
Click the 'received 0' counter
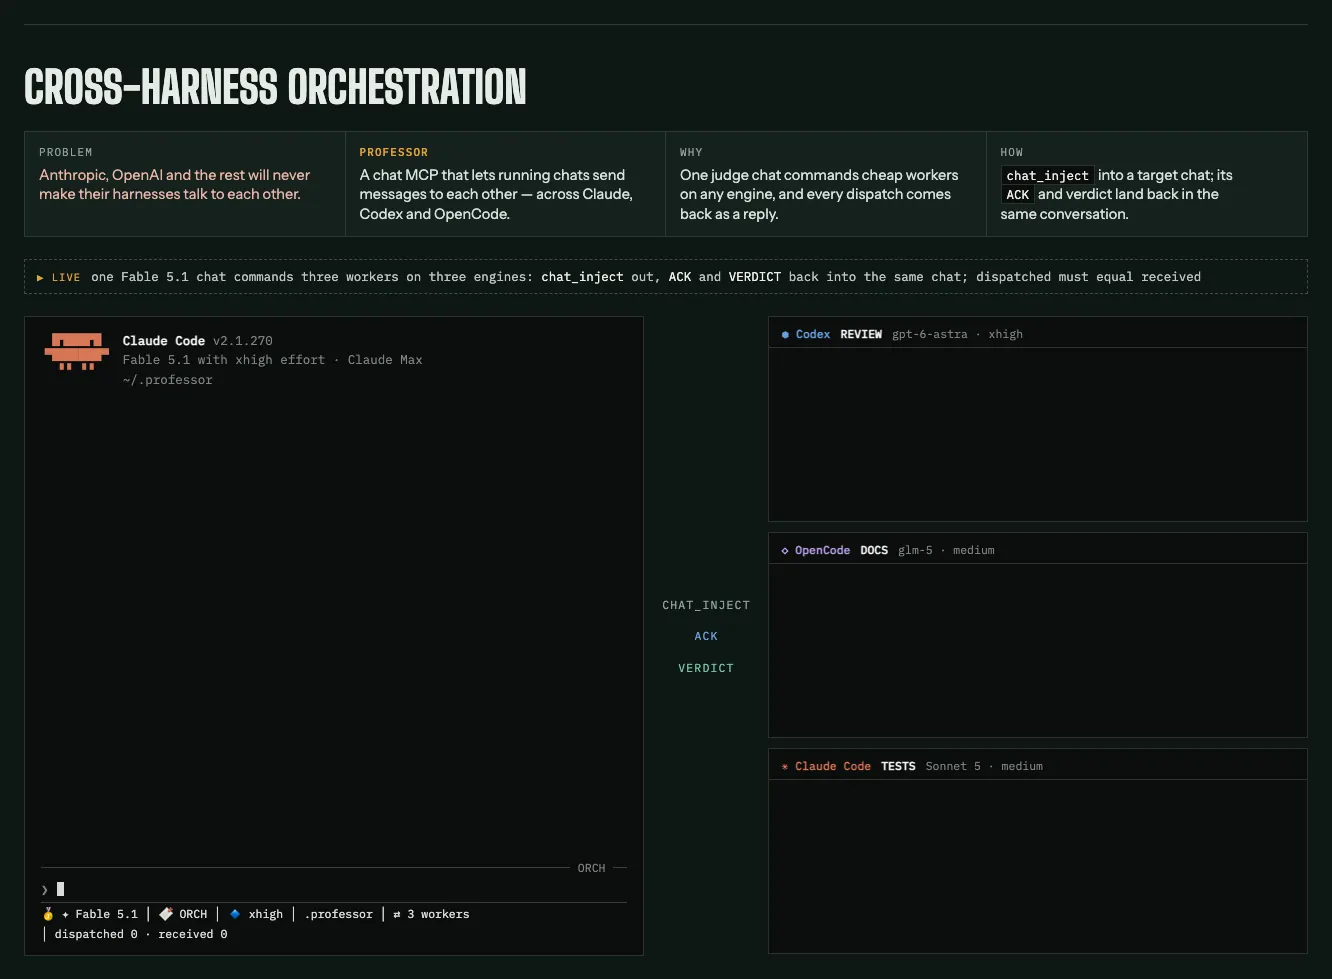pos(192,934)
